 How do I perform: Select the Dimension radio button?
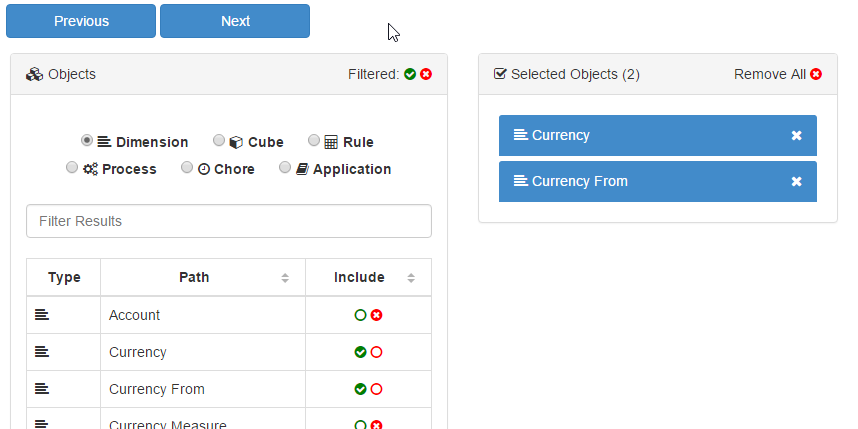tap(87, 141)
